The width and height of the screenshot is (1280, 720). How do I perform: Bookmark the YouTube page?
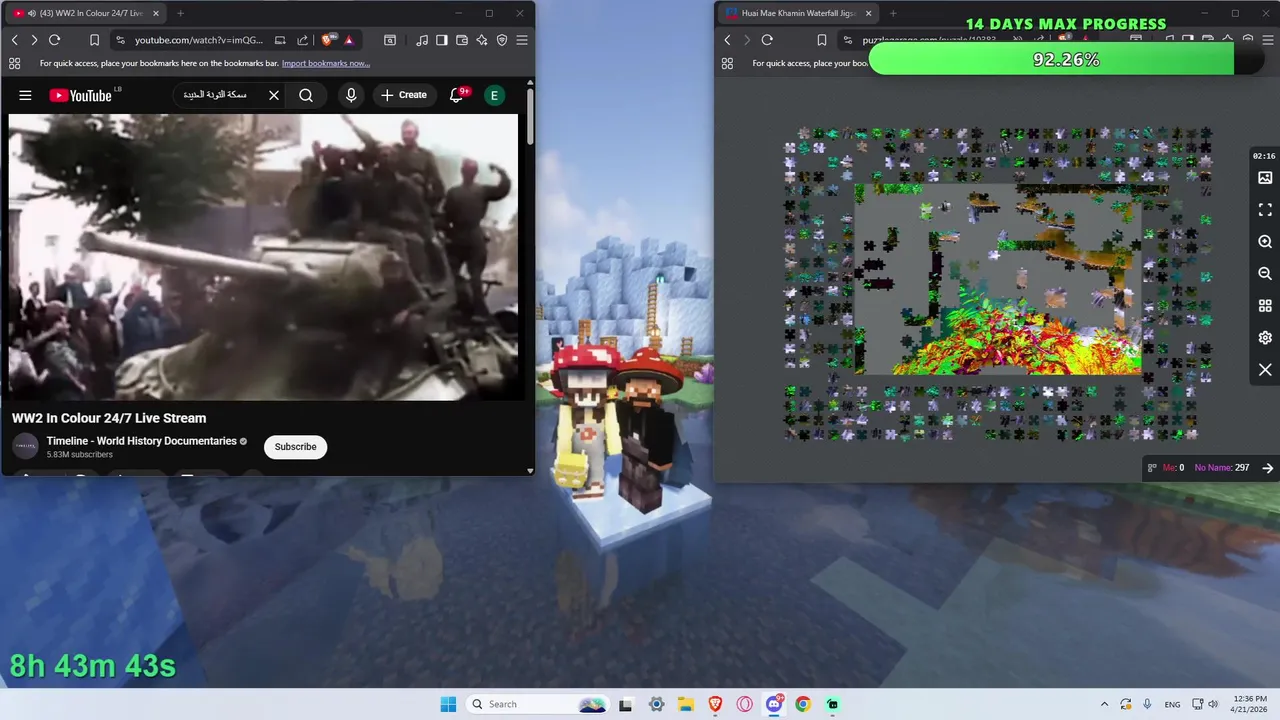[94, 40]
